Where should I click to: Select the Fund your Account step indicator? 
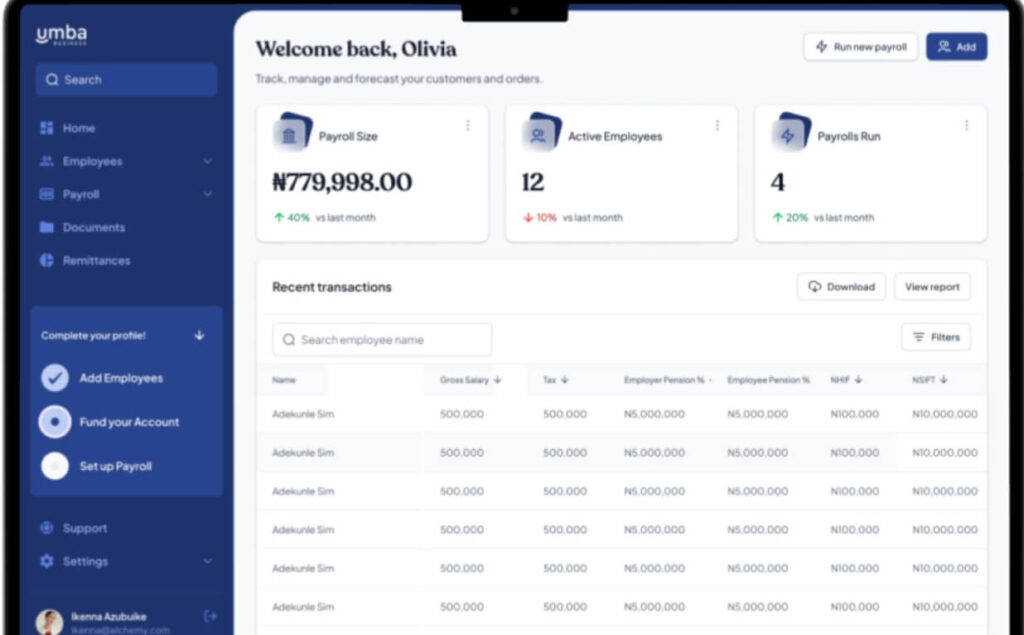[55, 422]
